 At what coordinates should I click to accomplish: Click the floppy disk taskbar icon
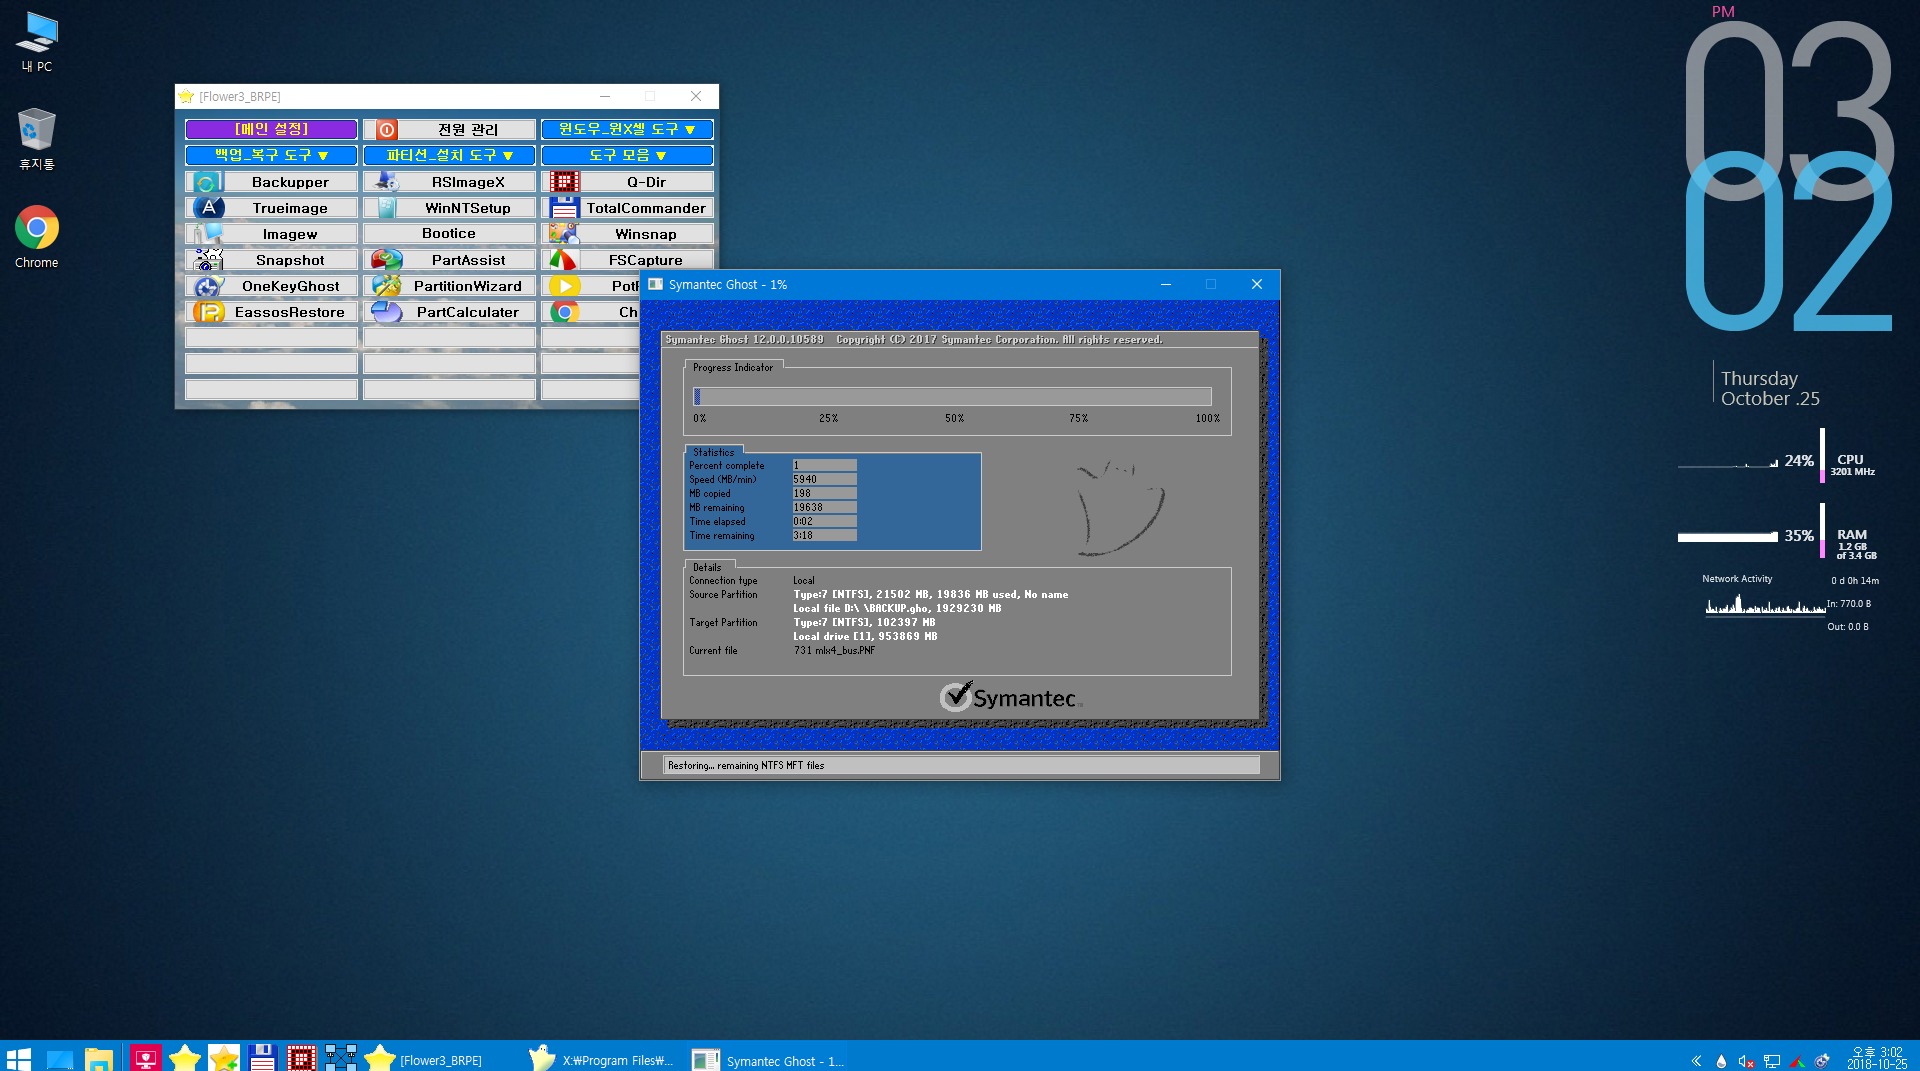tap(263, 1058)
